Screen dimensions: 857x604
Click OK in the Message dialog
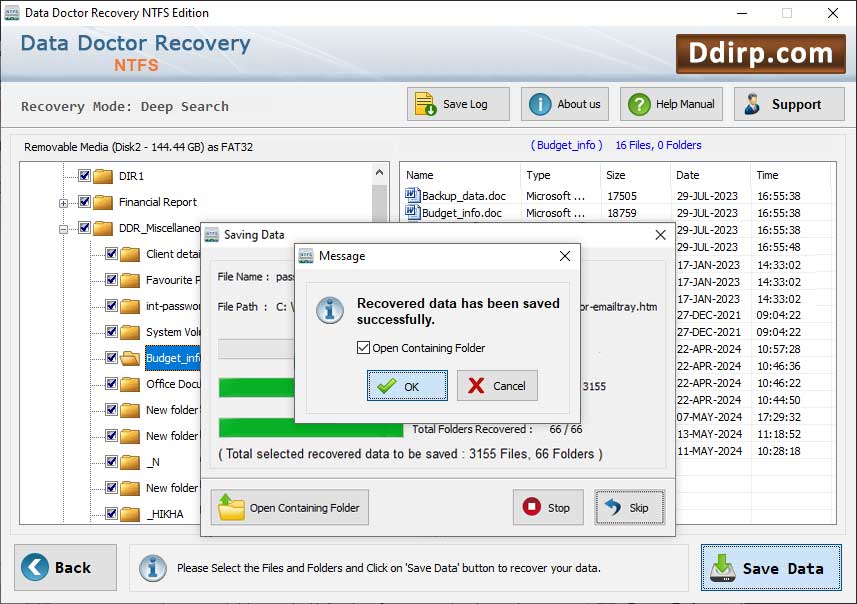click(x=407, y=386)
